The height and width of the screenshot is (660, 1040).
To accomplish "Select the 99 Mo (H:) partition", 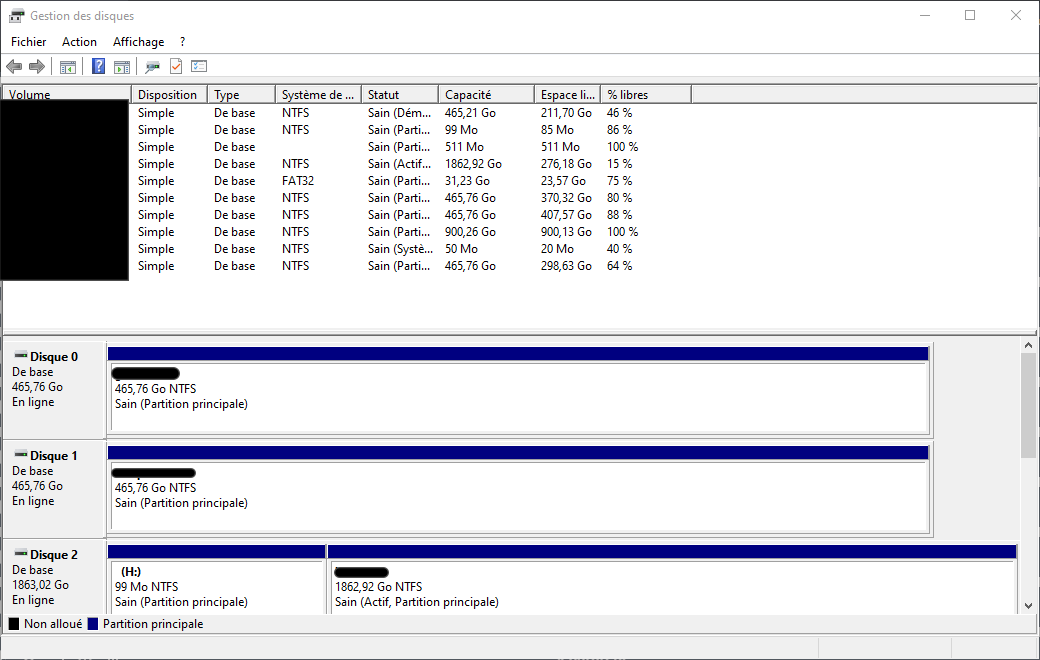I will pyautogui.click(x=216, y=587).
